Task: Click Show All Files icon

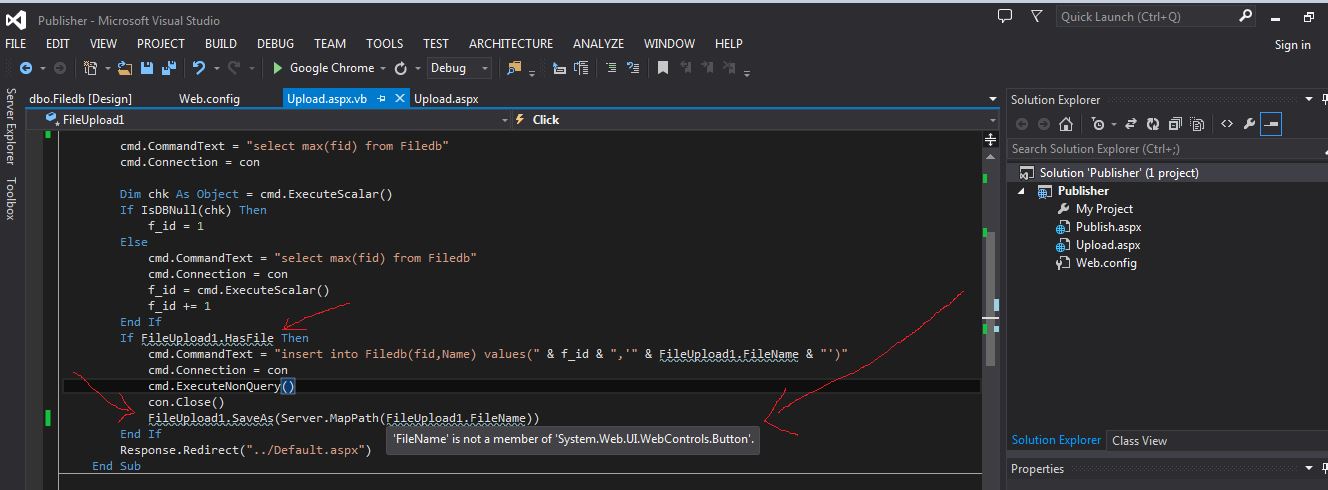Action: [x=1196, y=124]
